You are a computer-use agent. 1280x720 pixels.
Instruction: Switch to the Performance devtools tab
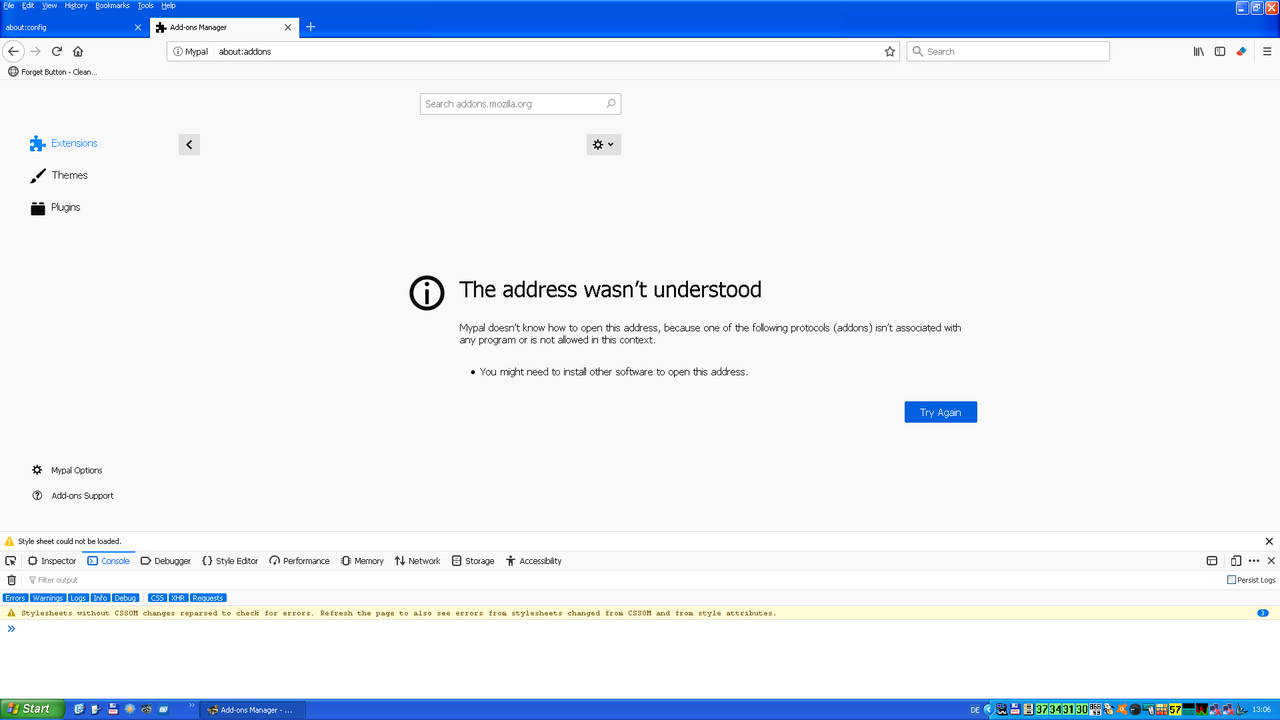click(299, 561)
